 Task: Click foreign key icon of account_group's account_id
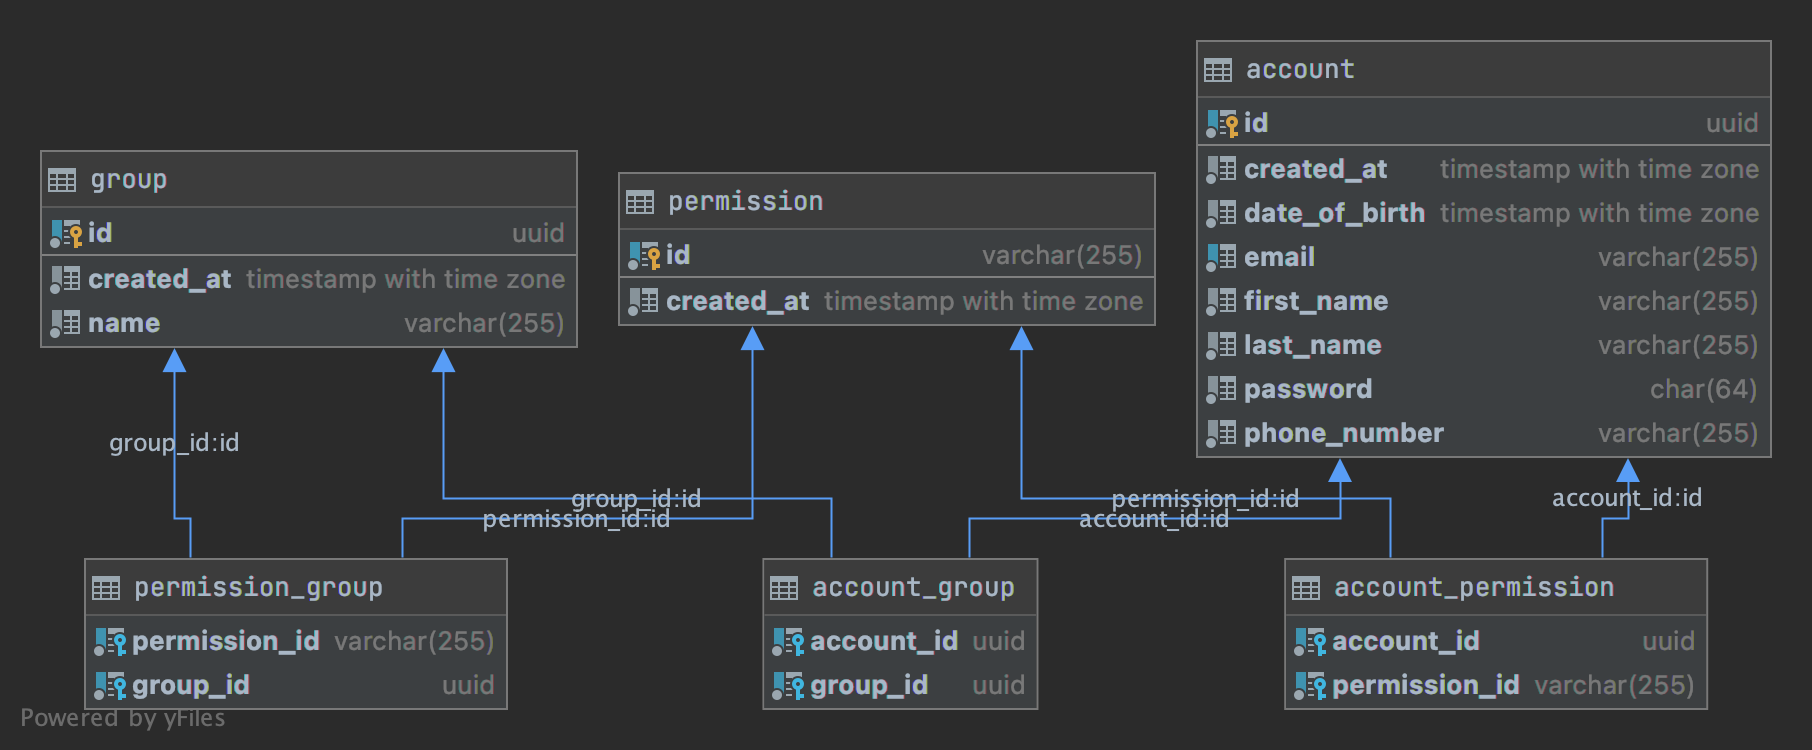(x=788, y=642)
